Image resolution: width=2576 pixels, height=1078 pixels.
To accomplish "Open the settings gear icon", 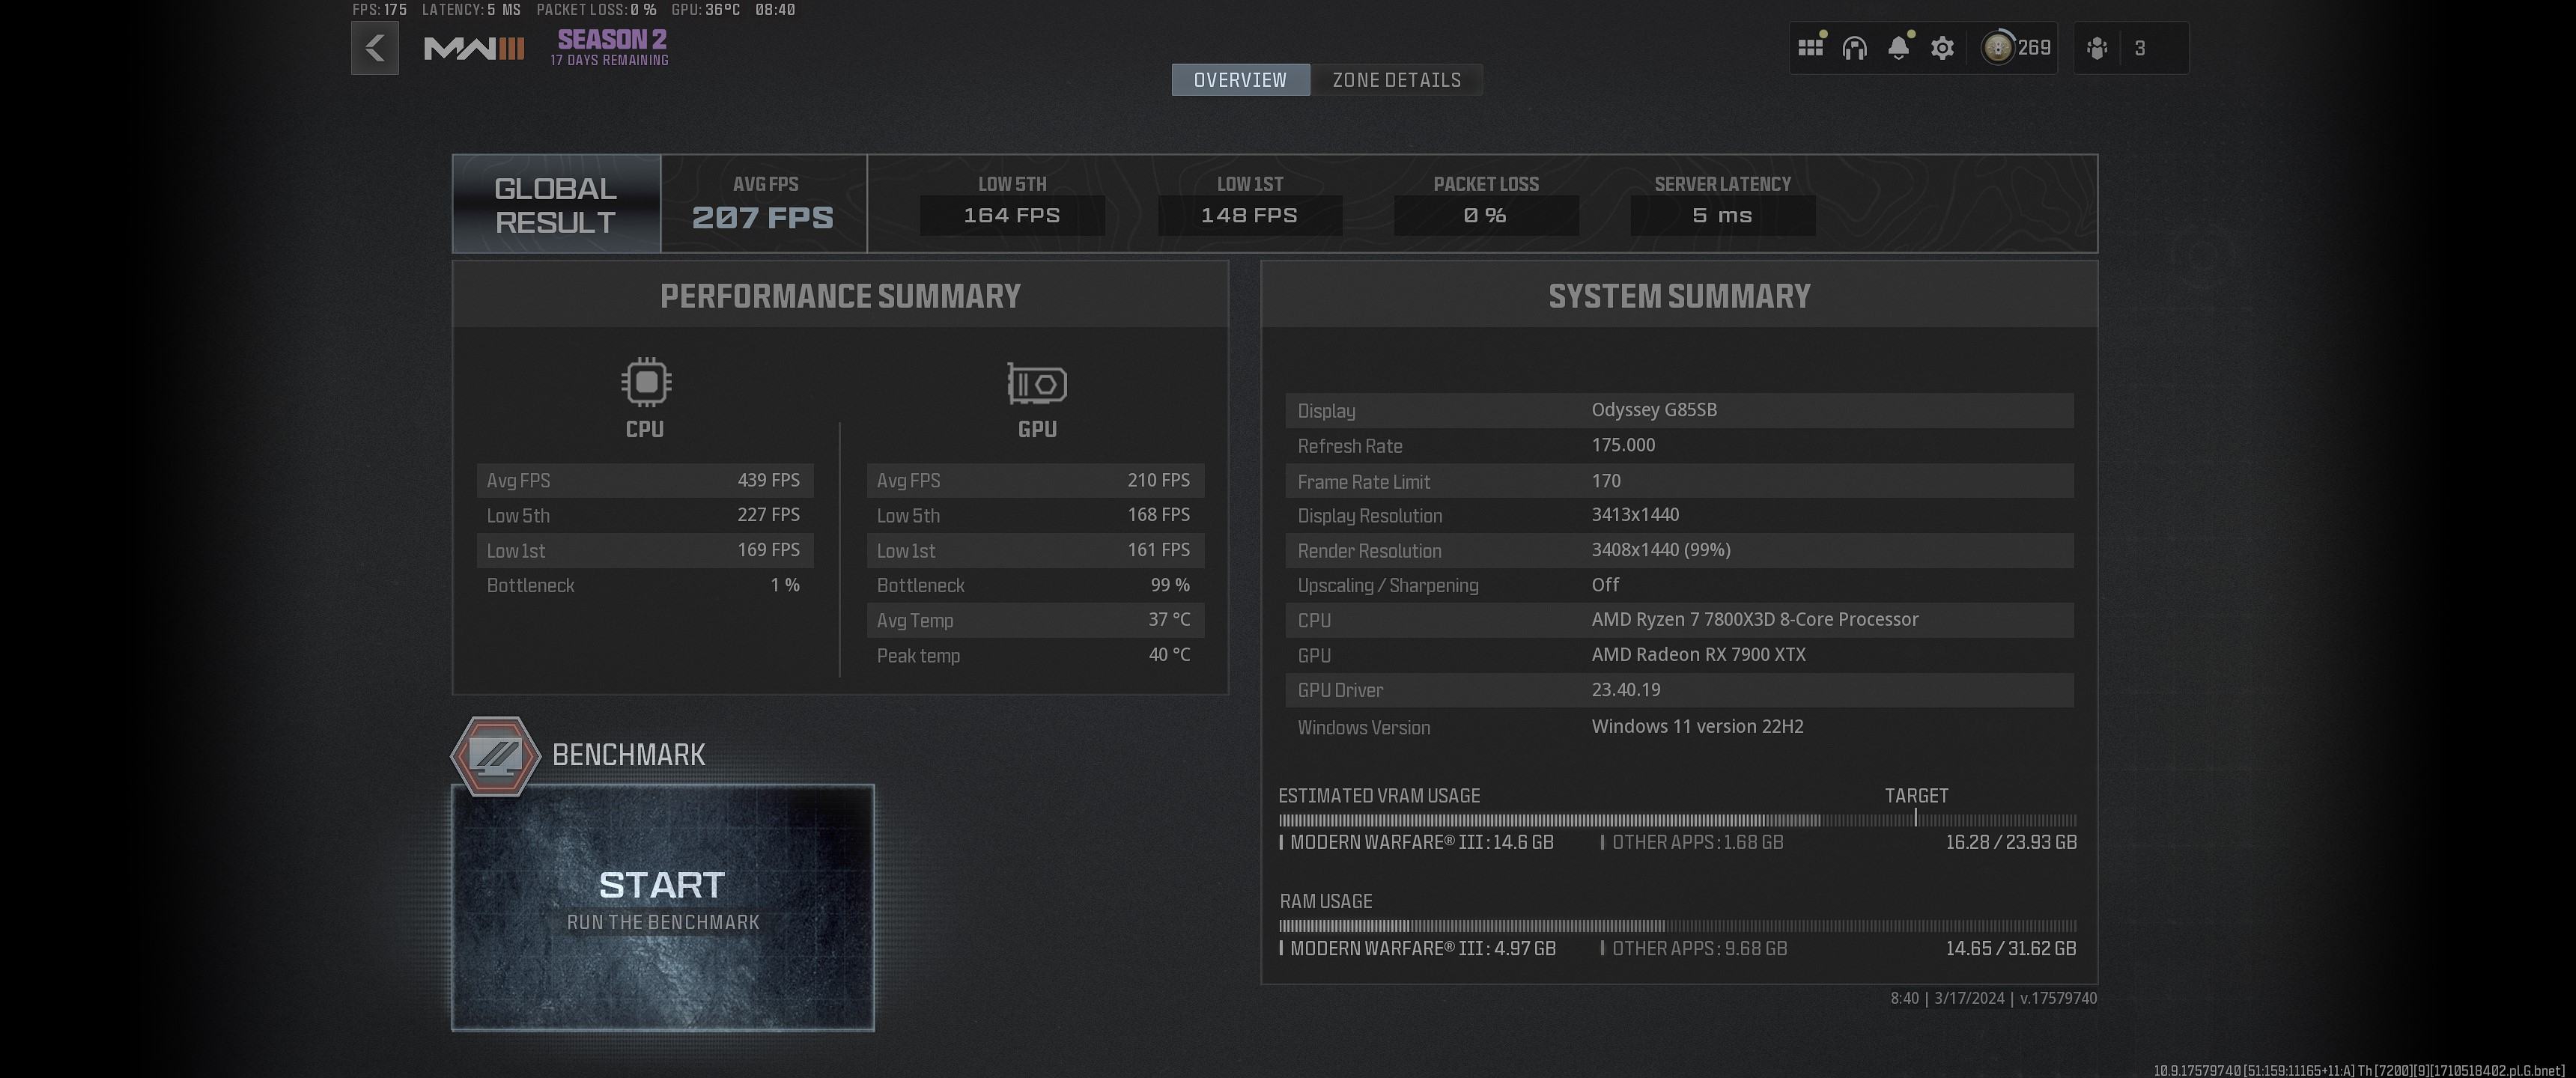I will (1942, 48).
